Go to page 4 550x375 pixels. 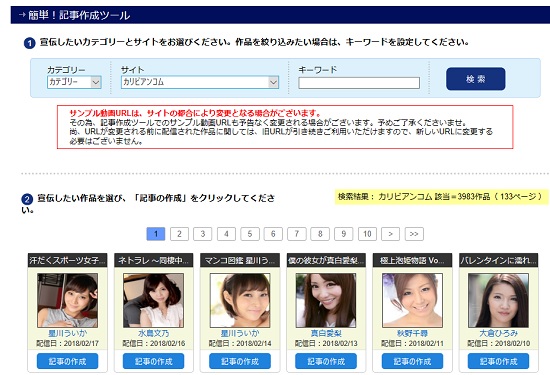click(x=226, y=234)
